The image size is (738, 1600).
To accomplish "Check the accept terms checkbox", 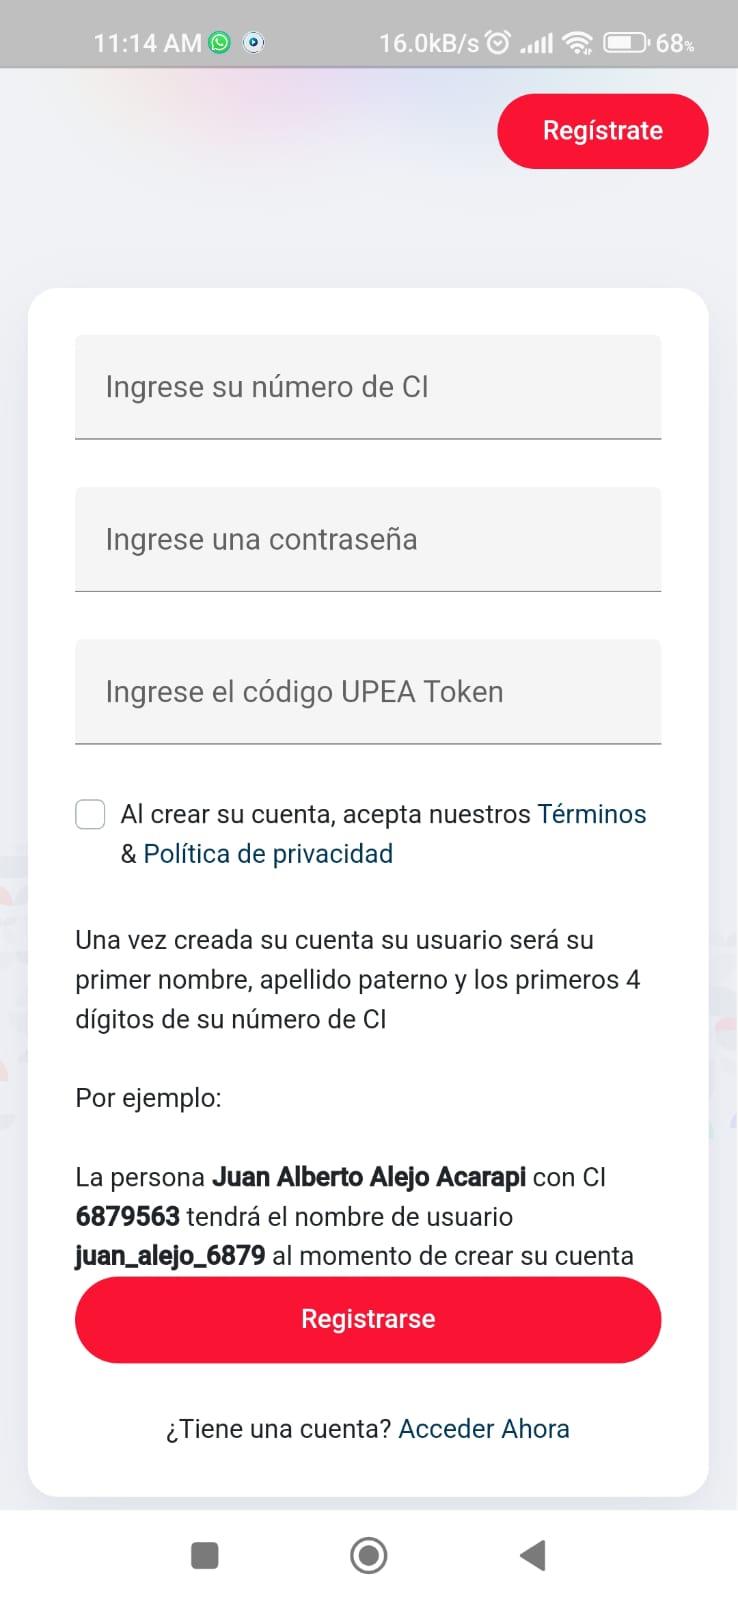I will 90,814.
